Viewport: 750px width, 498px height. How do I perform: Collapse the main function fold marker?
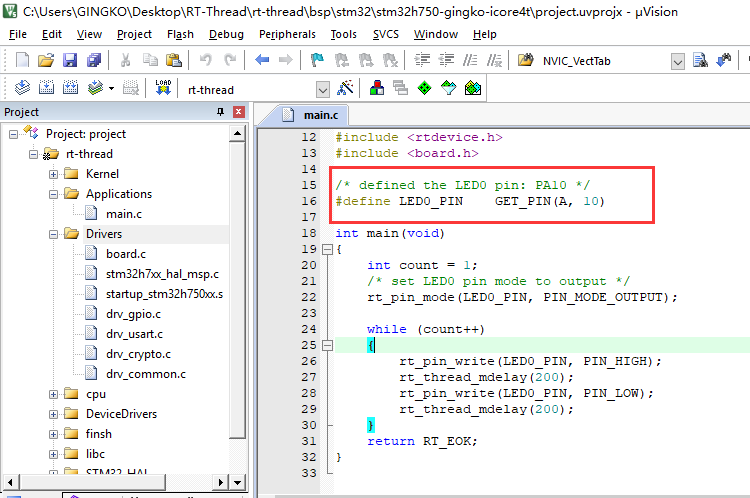[x=327, y=250]
